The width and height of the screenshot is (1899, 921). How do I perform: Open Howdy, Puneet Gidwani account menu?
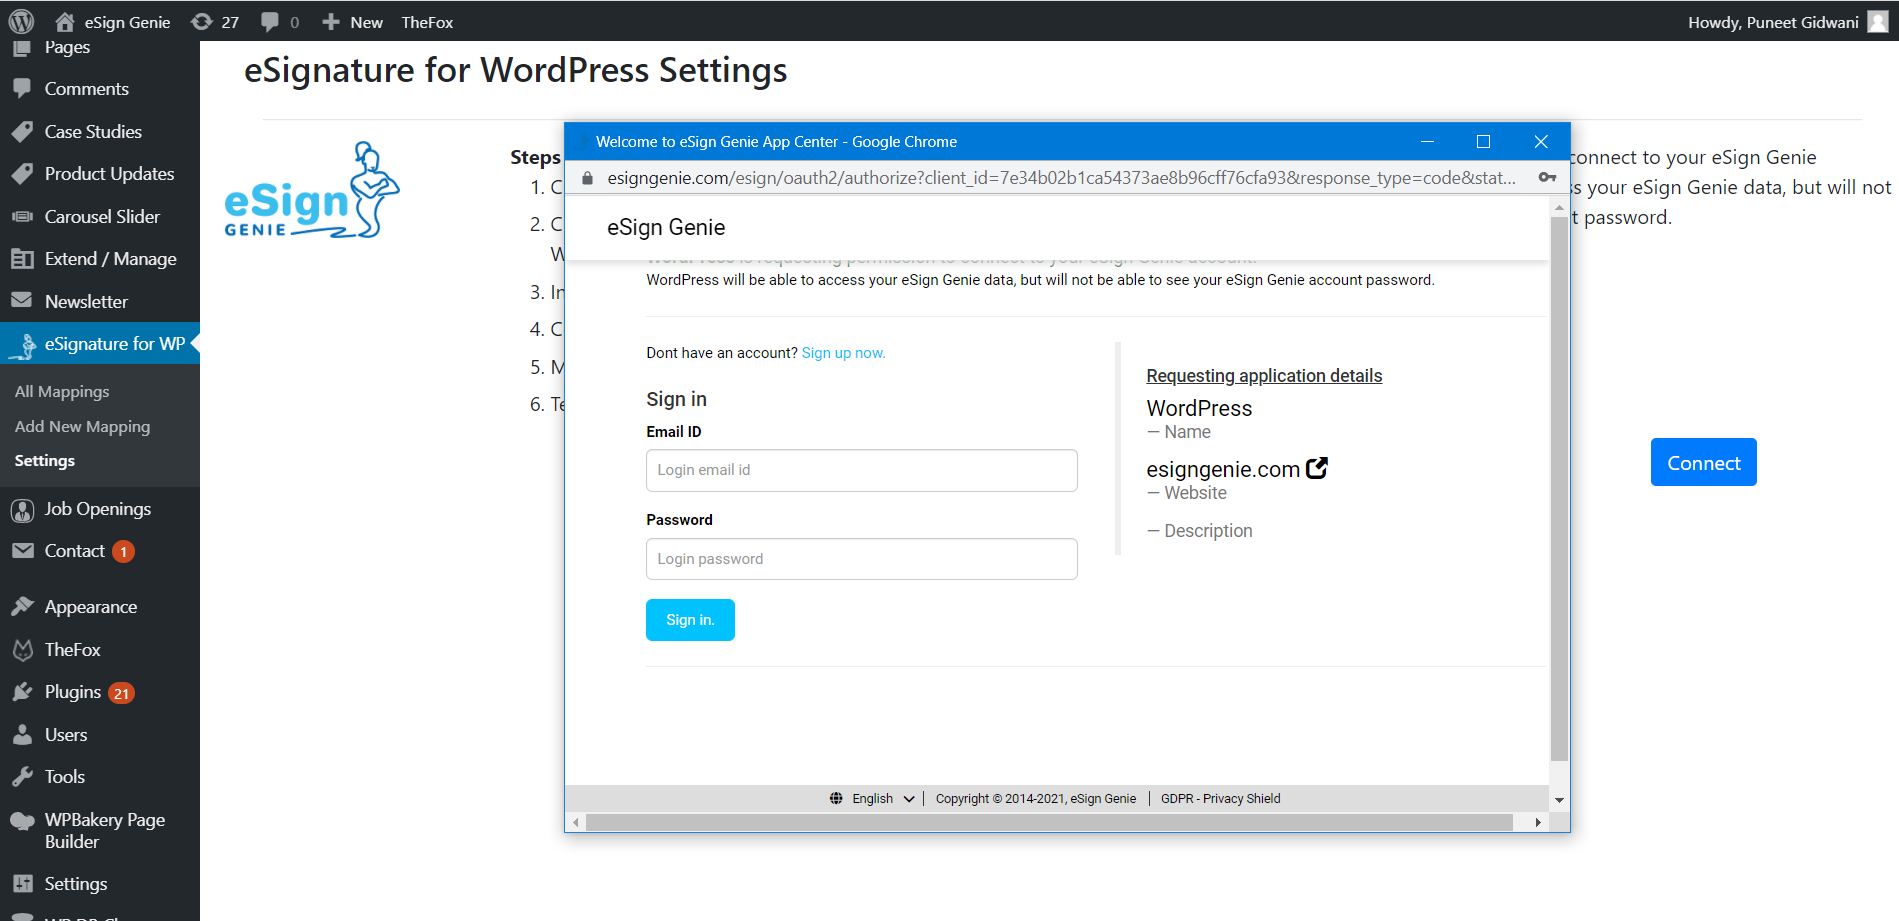click(1773, 22)
